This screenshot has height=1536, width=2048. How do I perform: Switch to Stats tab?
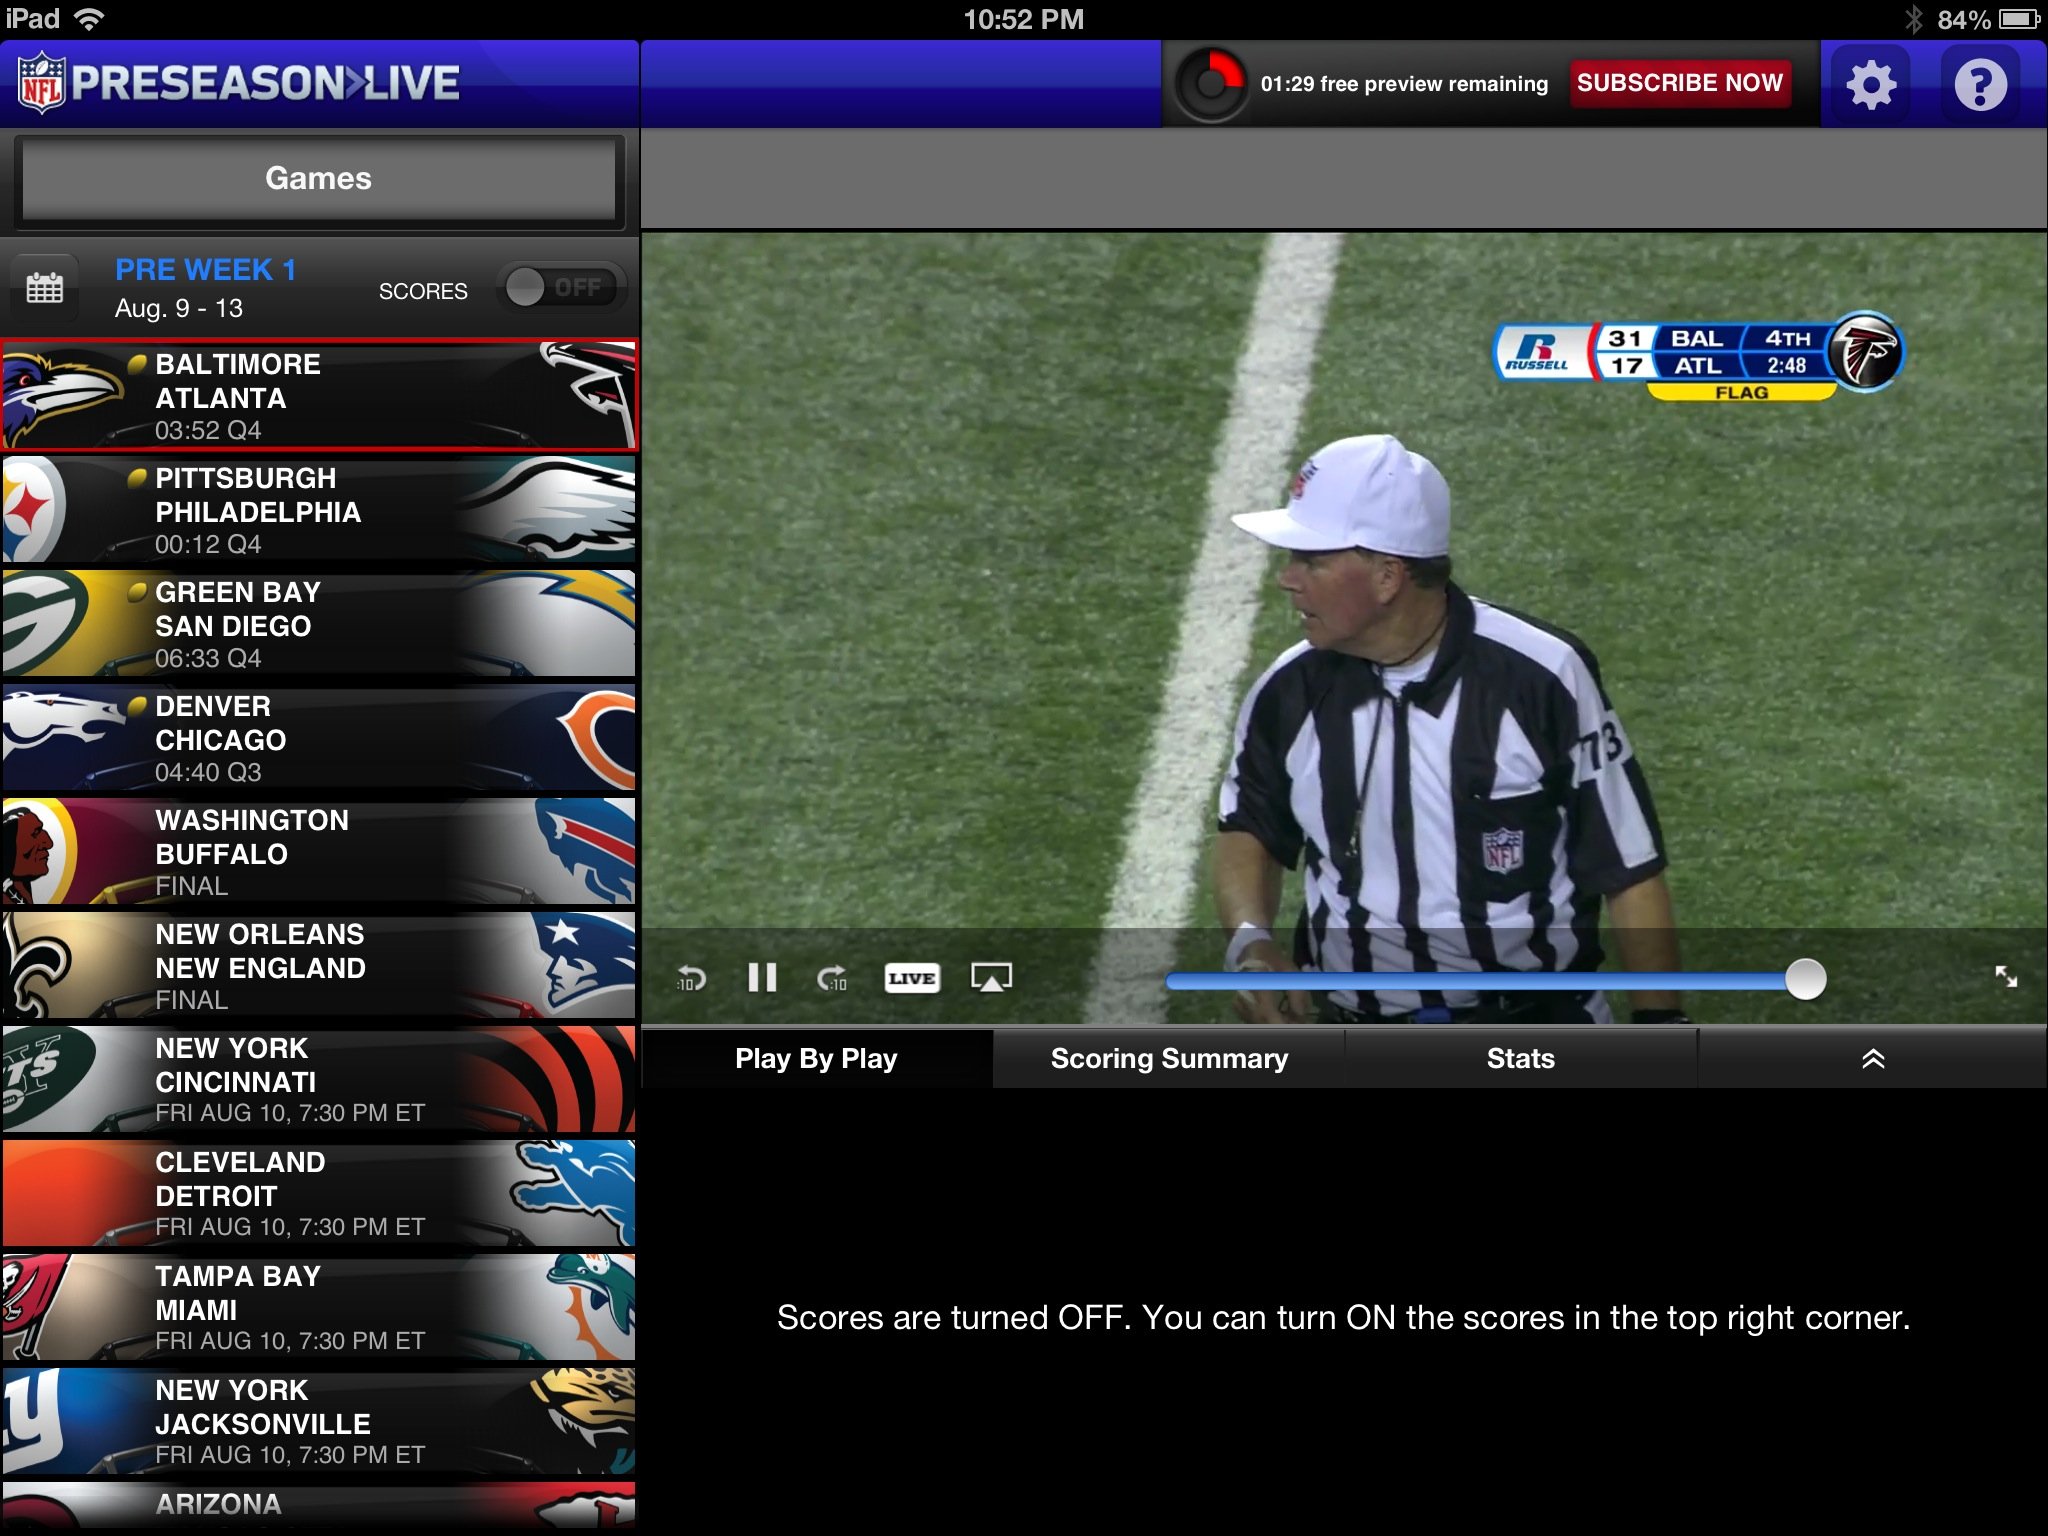click(x=1520, y=1058)
